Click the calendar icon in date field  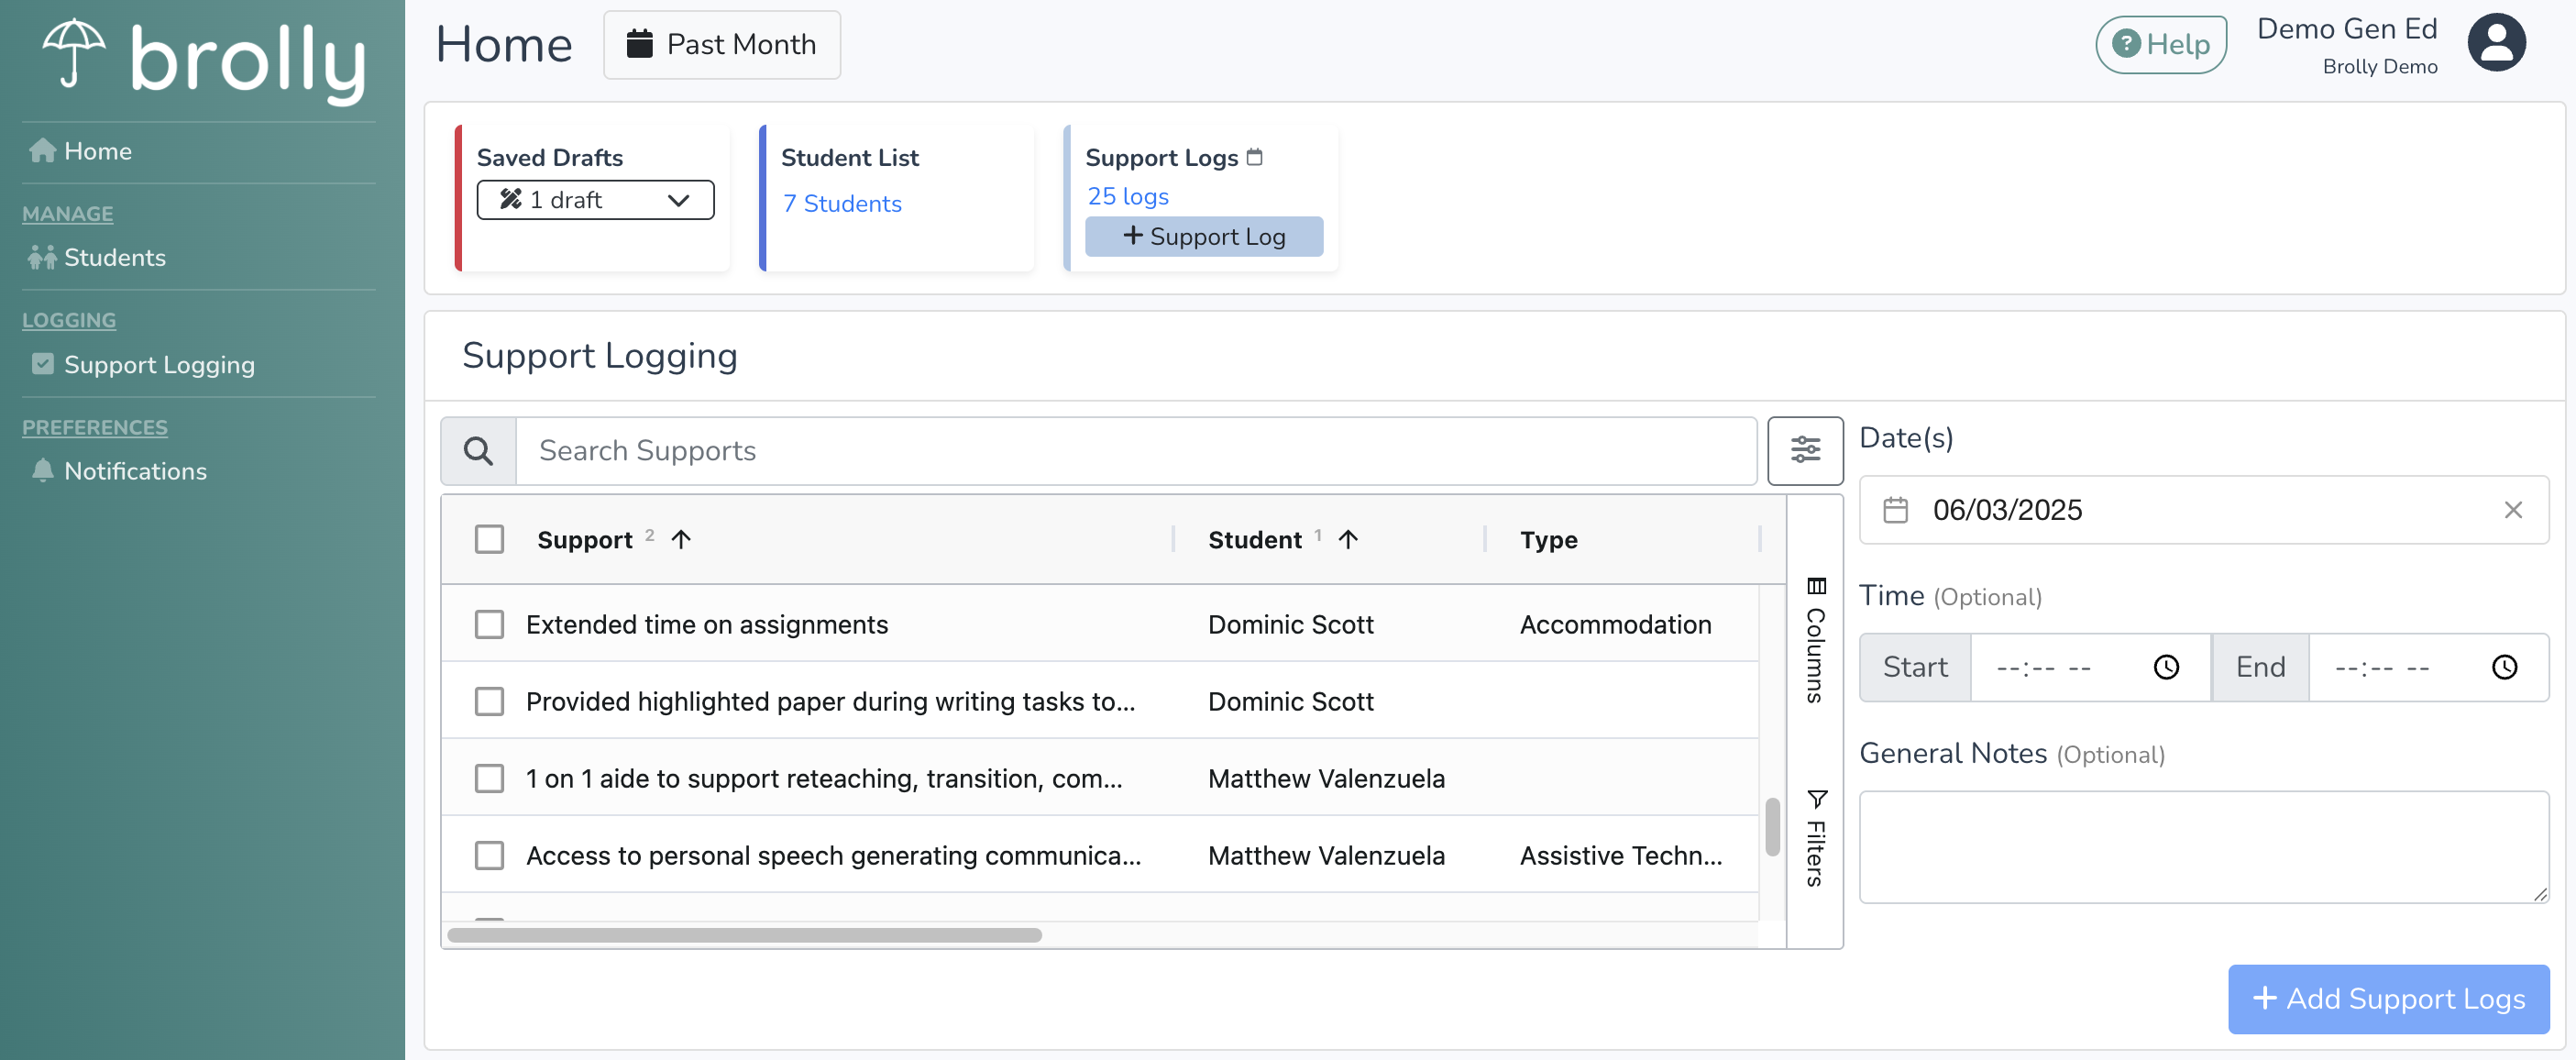click(x=1895, y=510)
